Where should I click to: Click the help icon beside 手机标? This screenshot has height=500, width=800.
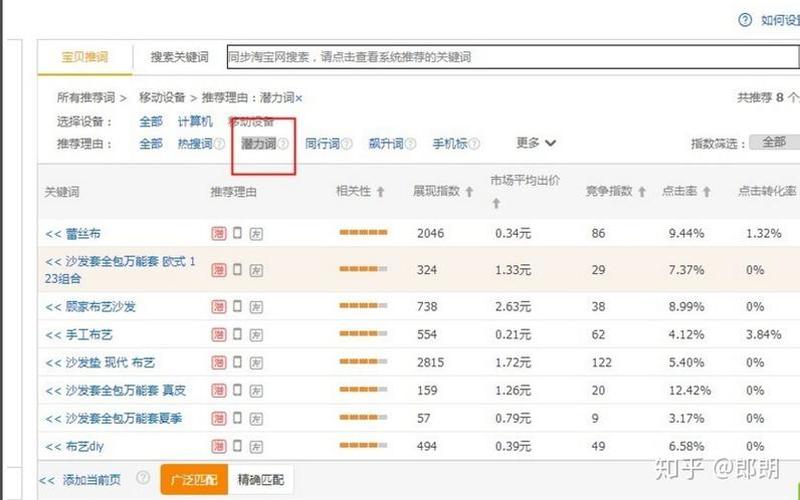[x=474, y=144]
